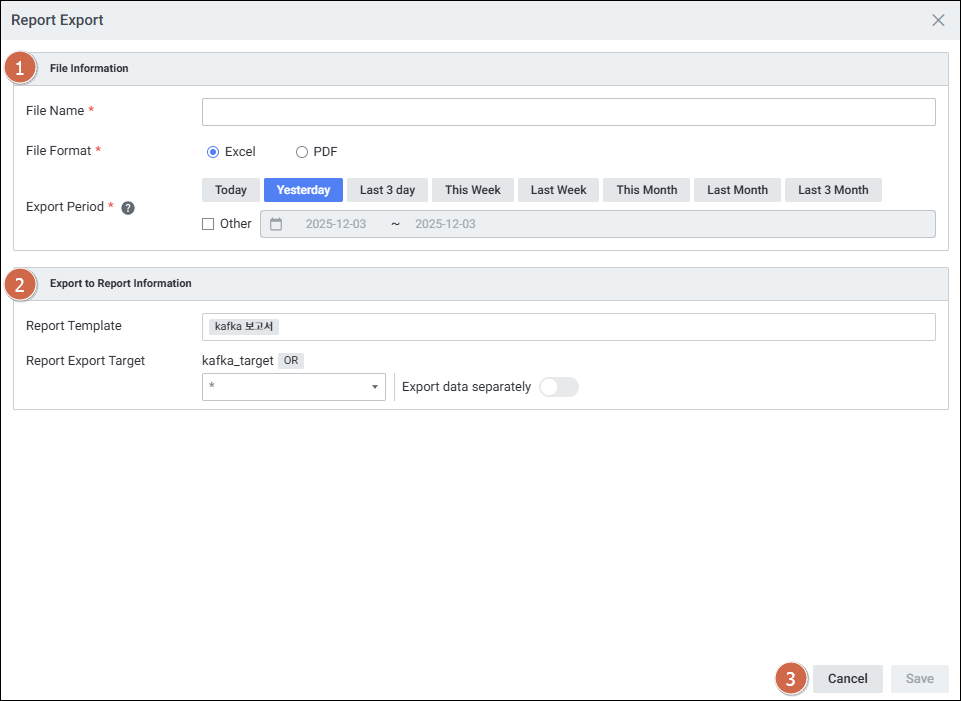Choose PDF as file format
This screenshot has width=961, height=701.
302,152
